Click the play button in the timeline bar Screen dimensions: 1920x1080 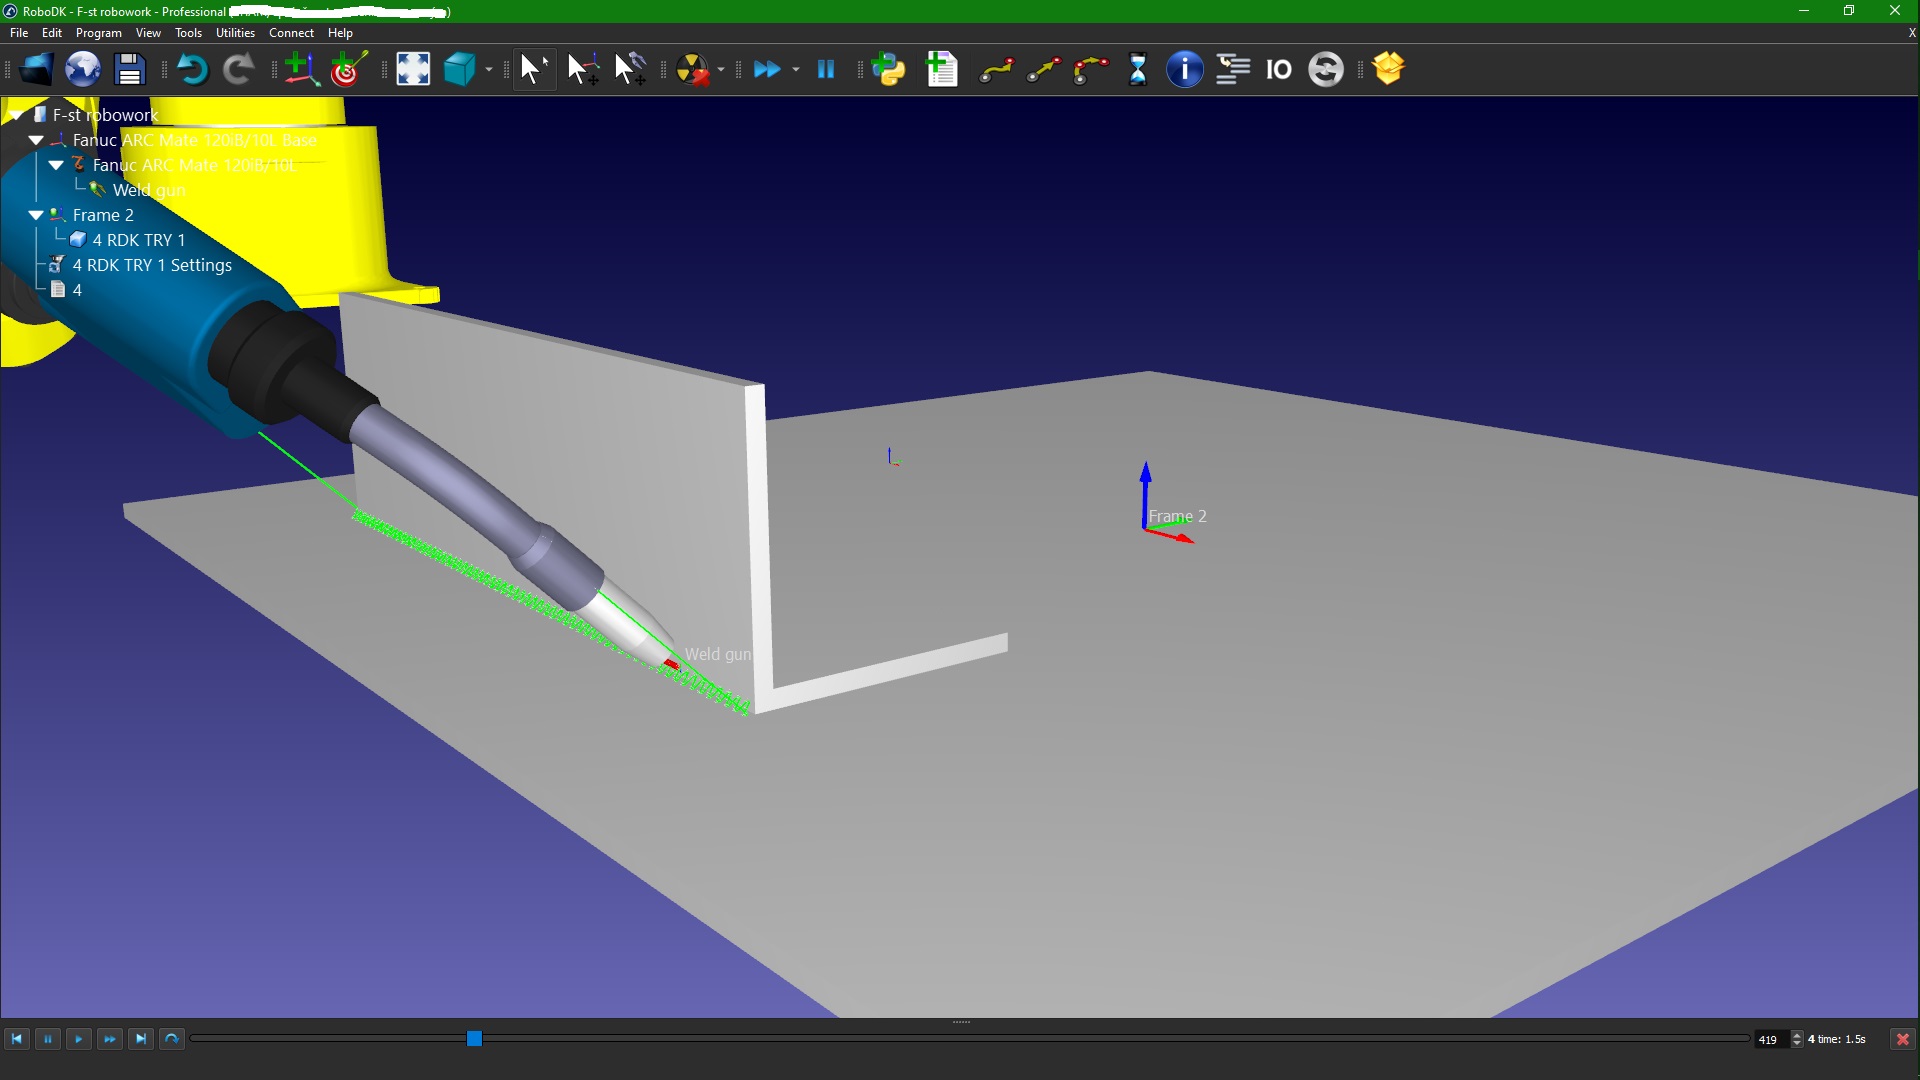(x=78, y=1039)
